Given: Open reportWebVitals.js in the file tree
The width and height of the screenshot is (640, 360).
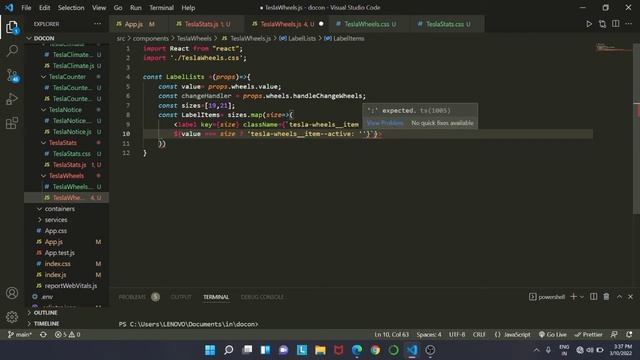Looking at the screenshot, I should click(x=71, y=286).
